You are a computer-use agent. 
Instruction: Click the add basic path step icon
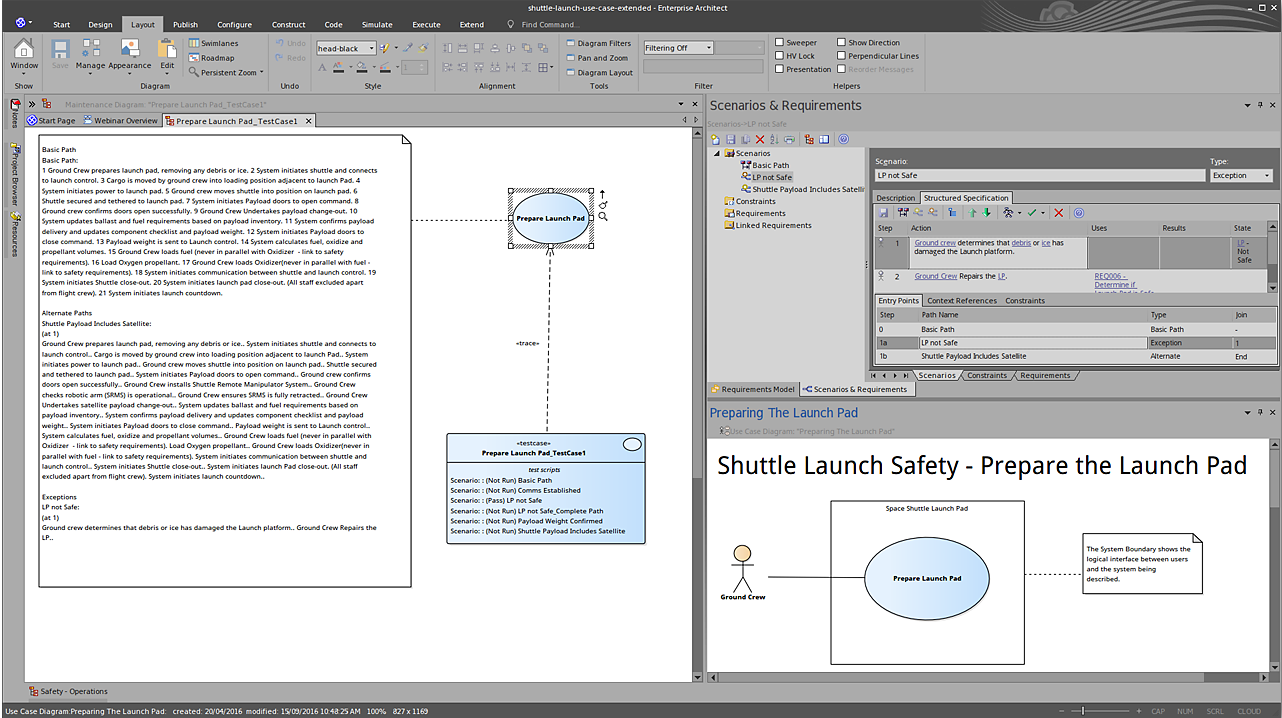(903, 213)
